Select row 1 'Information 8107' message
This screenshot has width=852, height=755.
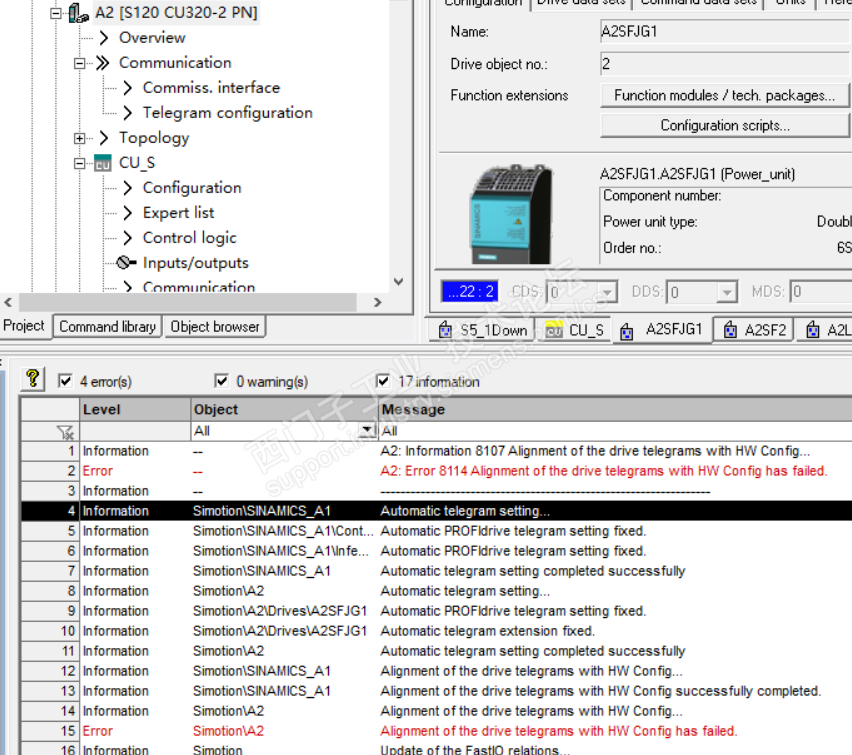(x=595, y=451)
